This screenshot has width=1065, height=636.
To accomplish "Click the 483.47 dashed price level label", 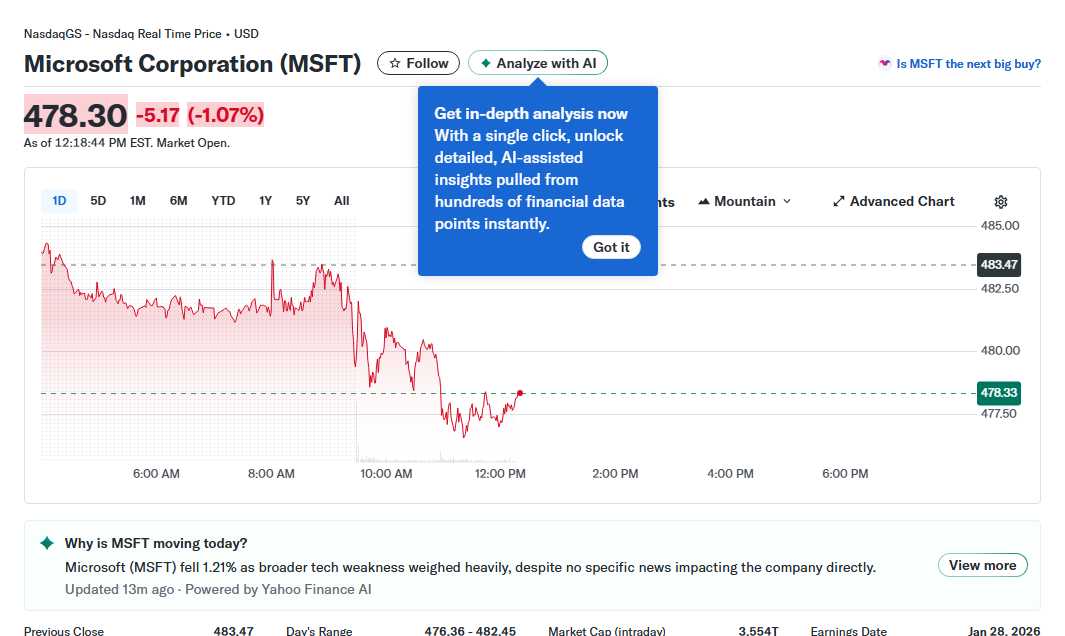I will click(998, 265).
